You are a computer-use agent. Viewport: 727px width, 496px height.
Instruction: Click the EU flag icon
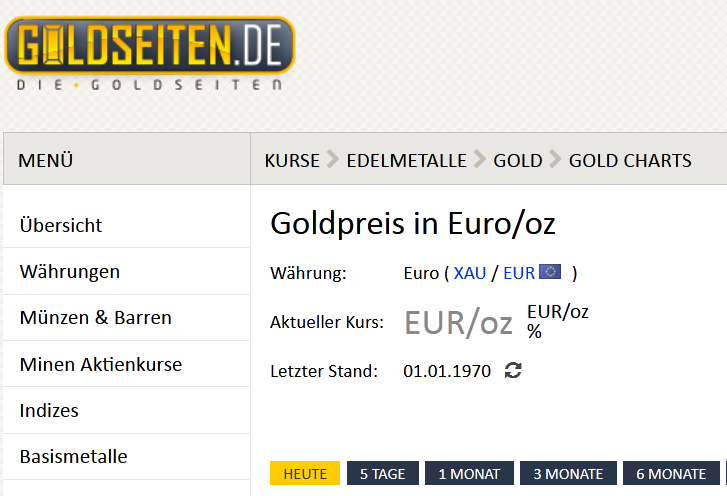(550, 272)
